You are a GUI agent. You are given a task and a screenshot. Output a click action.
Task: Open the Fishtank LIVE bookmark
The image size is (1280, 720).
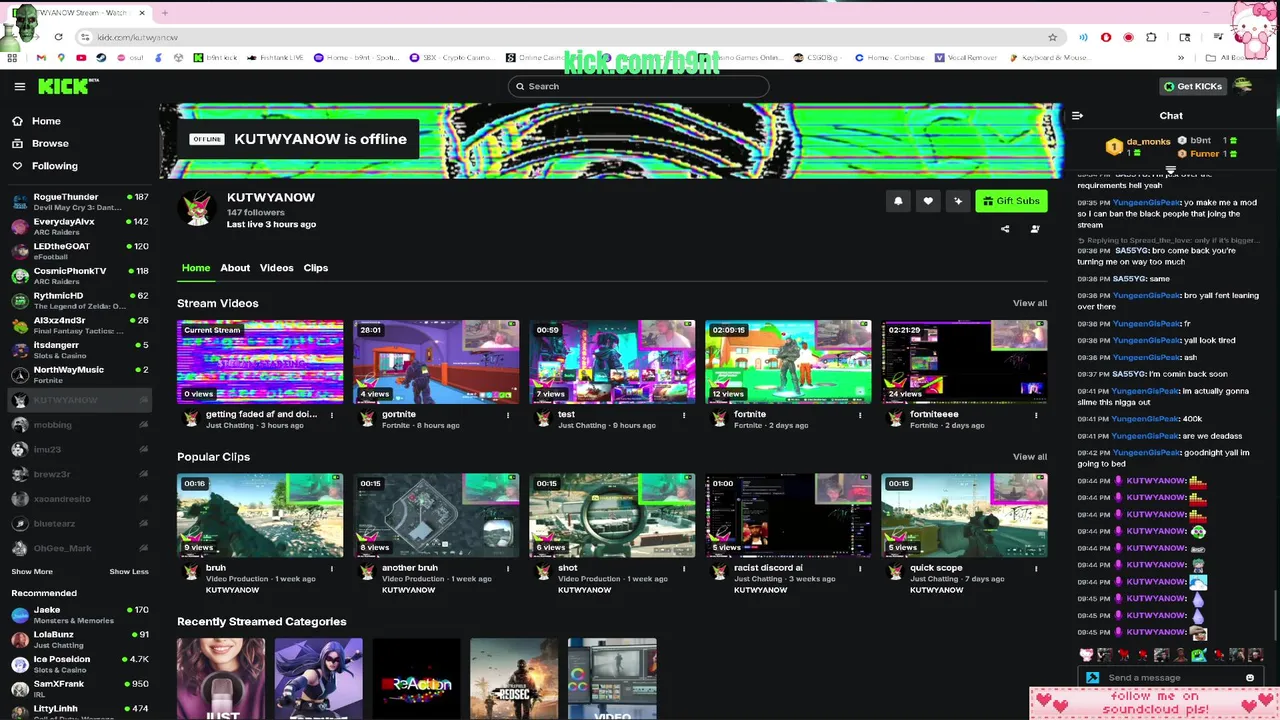click(275, 58)
